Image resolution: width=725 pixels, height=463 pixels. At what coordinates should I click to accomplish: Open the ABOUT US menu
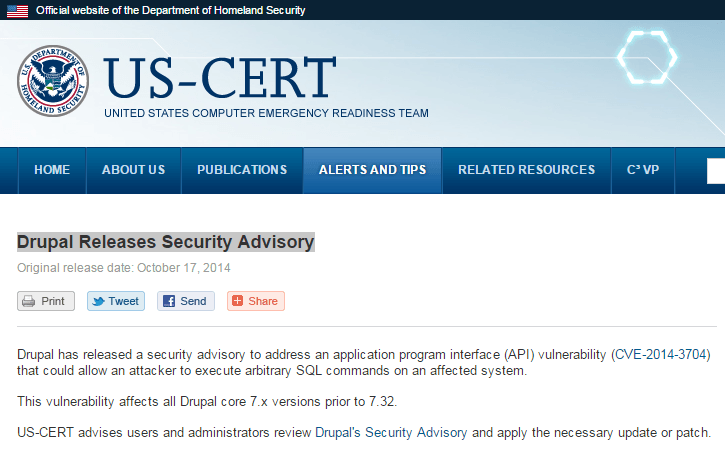(x=133, y=170)
